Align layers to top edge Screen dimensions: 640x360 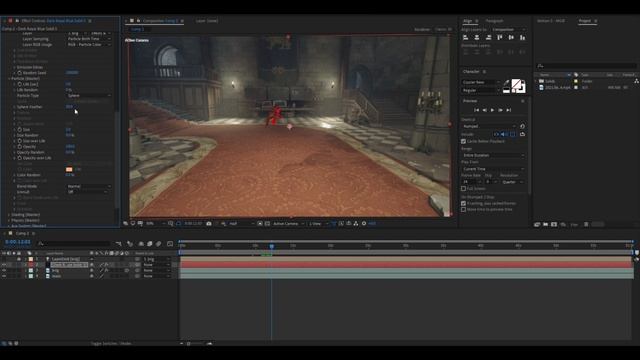pos(500,38)
